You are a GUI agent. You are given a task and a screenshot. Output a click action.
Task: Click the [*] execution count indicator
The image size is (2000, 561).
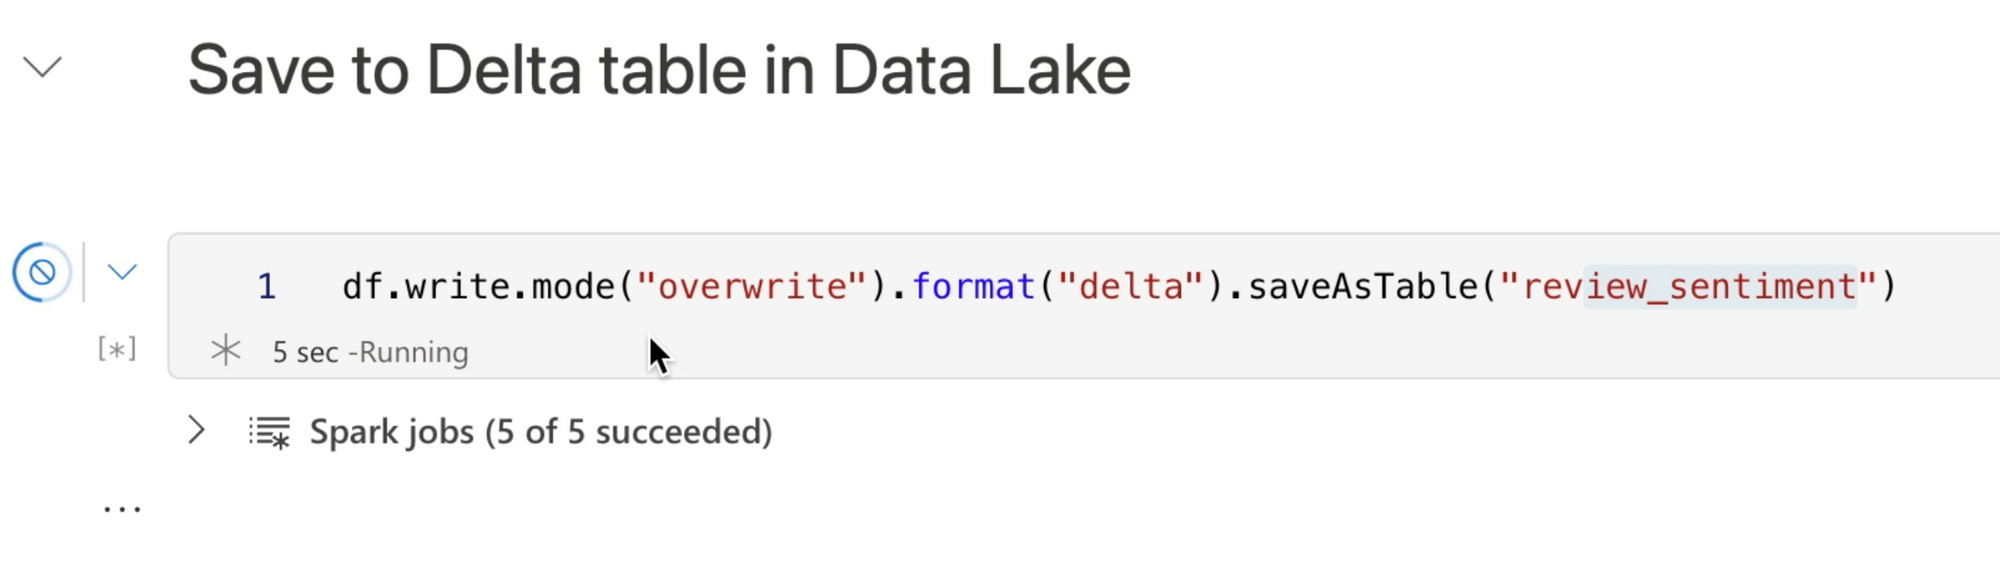click(x=117, y=349)
